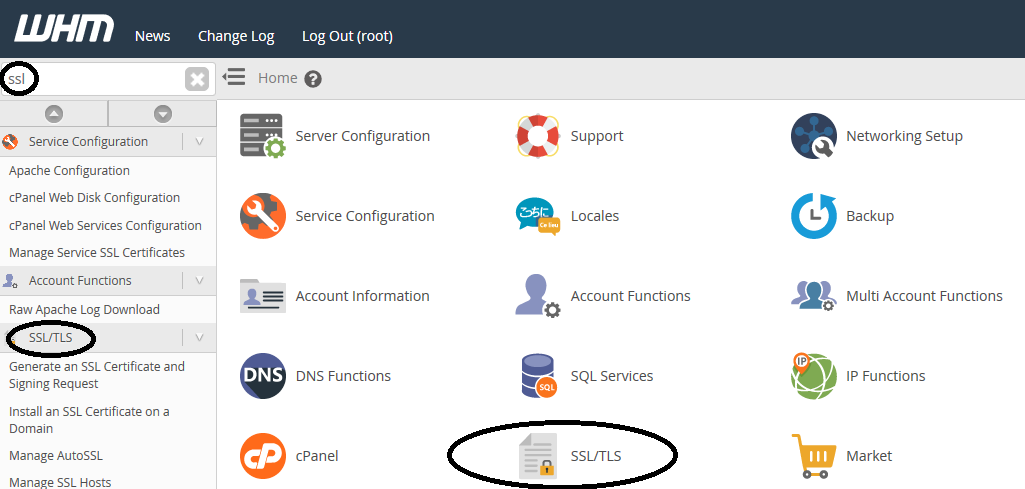This screenshot has width=1025, height=489.
Task: Open the News link in header
Action: 152,36
